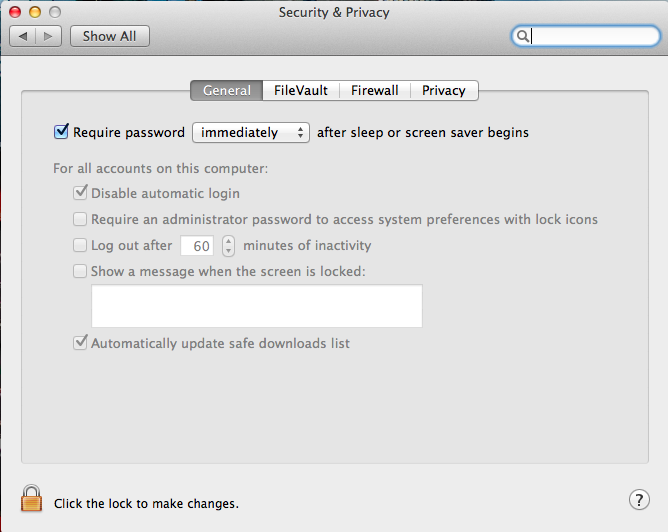Click the magnifying glass search icon
The image size is (668, 532).
tap(522, 37)
